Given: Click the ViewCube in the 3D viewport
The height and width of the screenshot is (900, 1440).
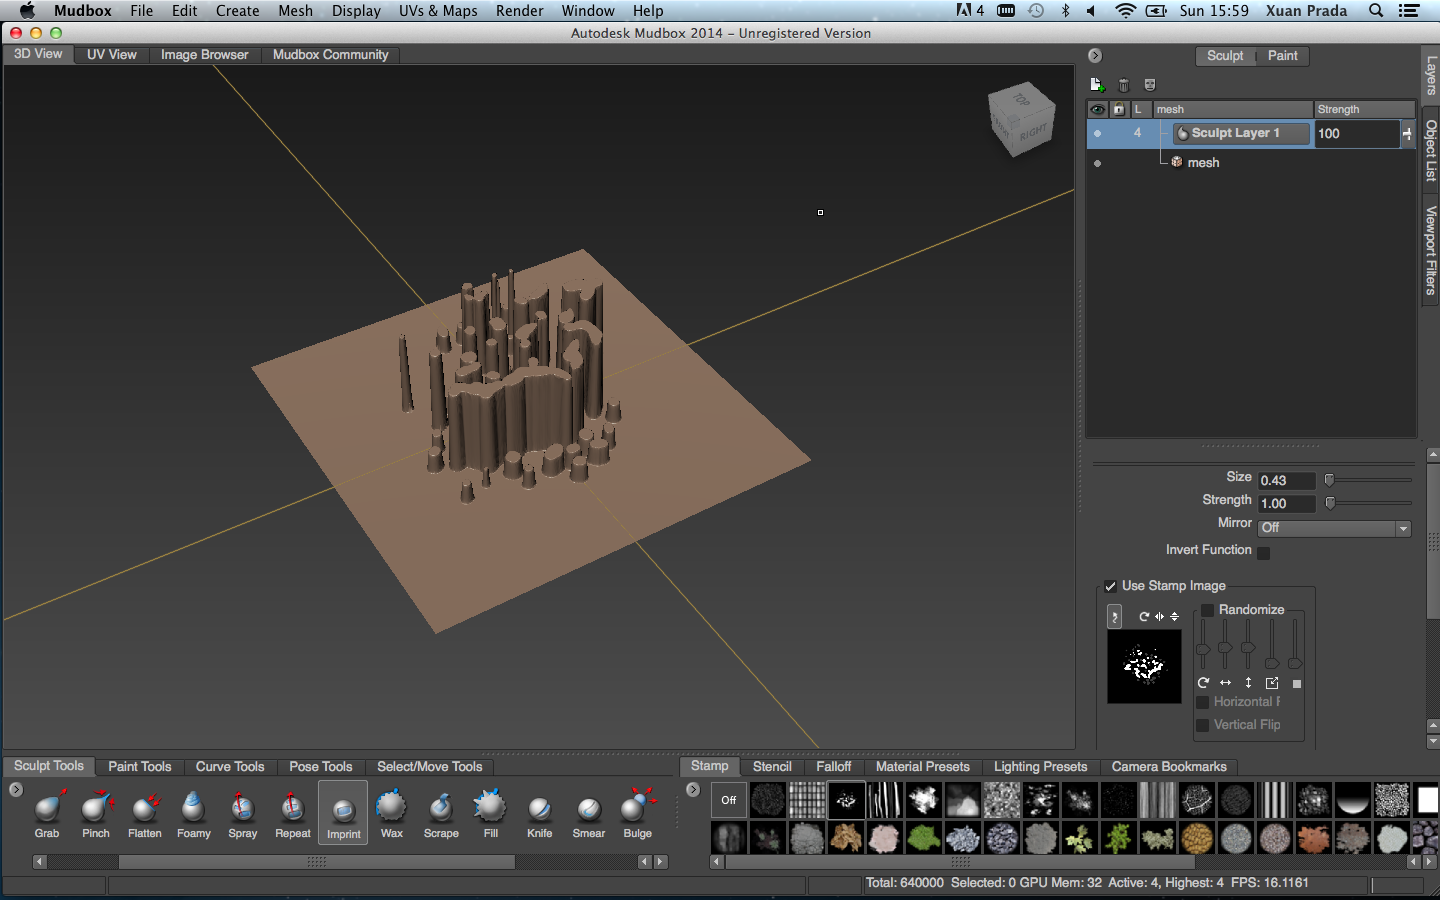Looking at the screenshot, I should pos(1021,119).
